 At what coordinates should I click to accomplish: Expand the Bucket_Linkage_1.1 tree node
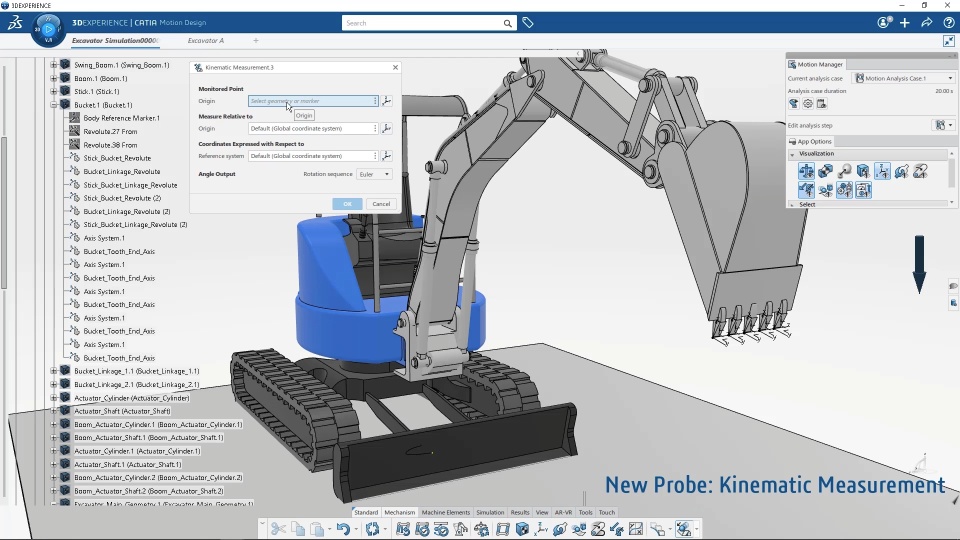[x=53, y=371]
